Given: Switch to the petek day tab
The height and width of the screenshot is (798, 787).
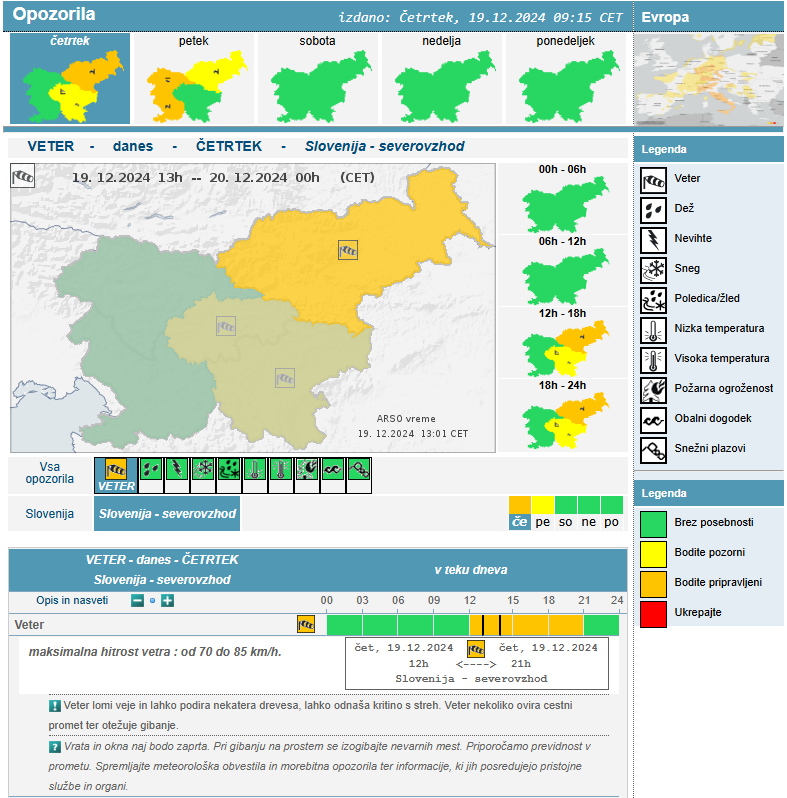Looking at the screenshot, I should (195, 78).
